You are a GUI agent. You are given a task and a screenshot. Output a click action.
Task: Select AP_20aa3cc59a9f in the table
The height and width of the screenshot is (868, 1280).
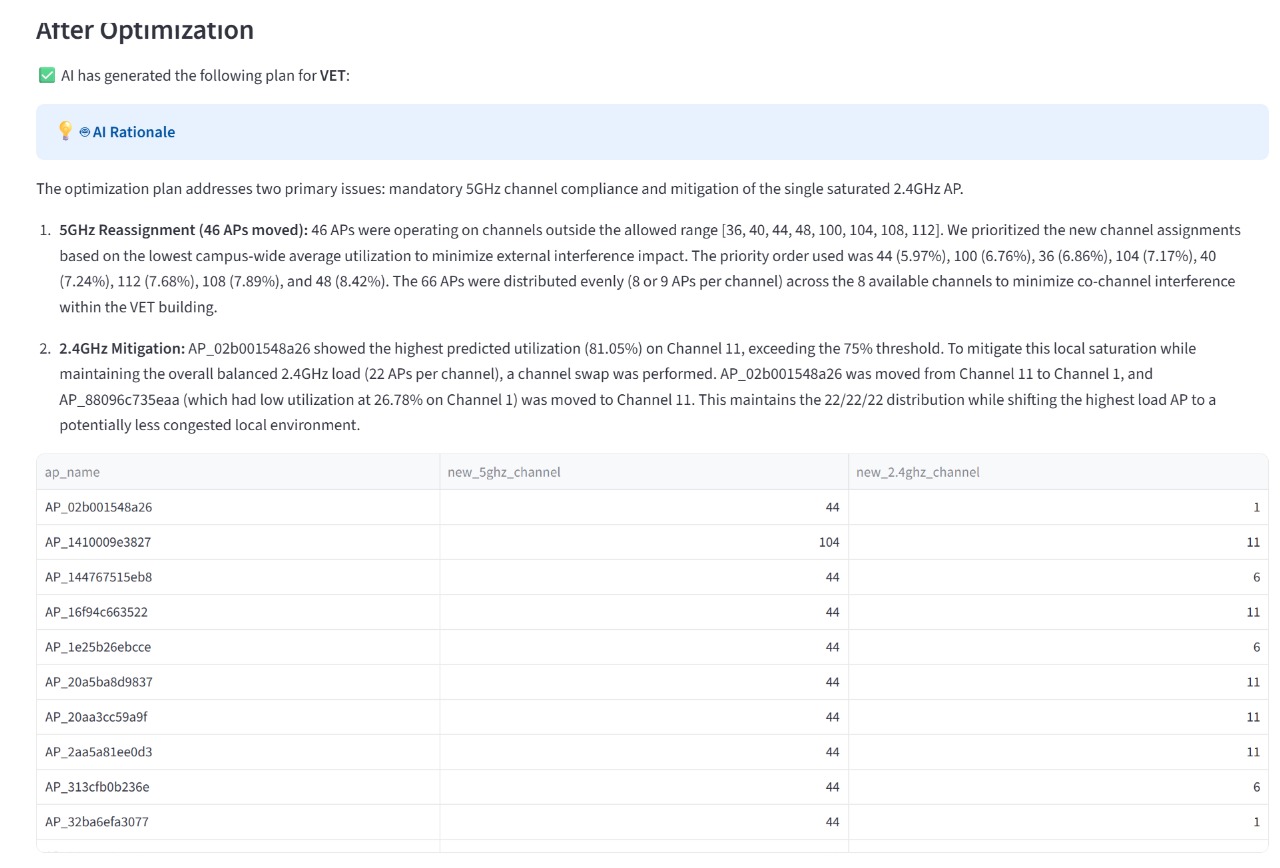[x=96, y=717]
